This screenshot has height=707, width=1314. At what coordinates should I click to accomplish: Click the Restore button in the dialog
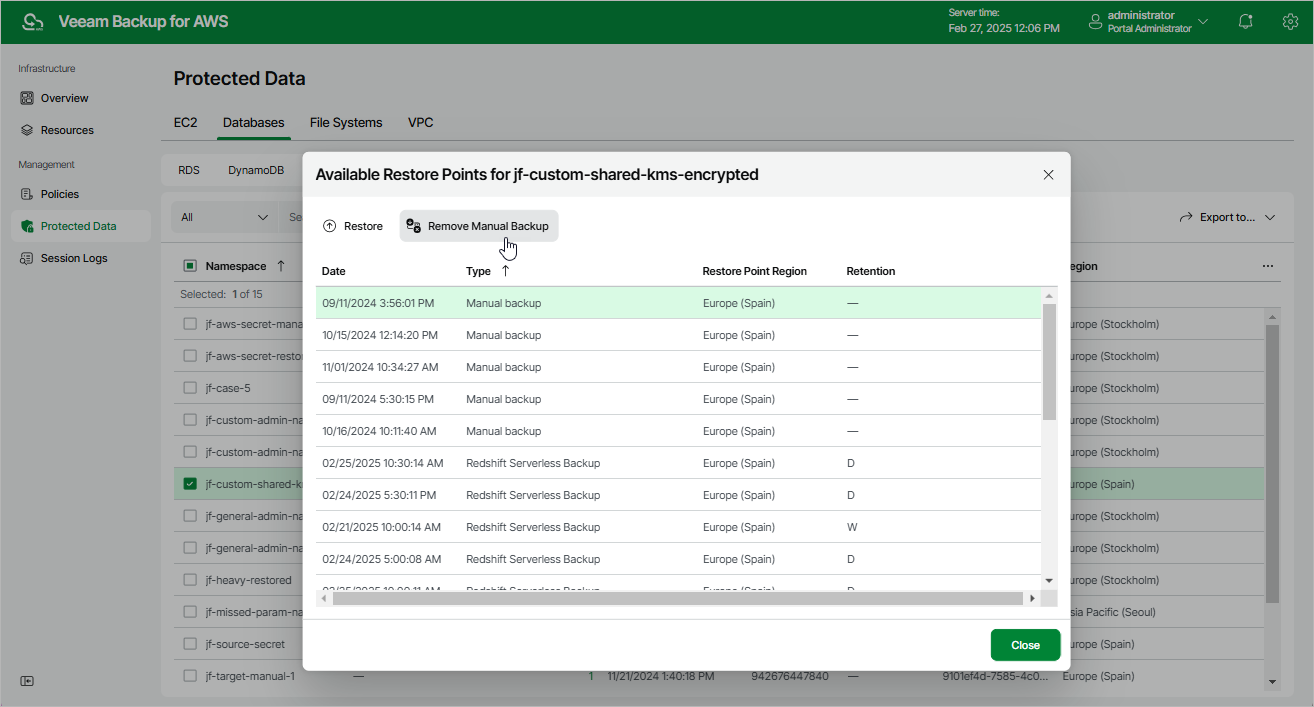click(x=353, y=226)
